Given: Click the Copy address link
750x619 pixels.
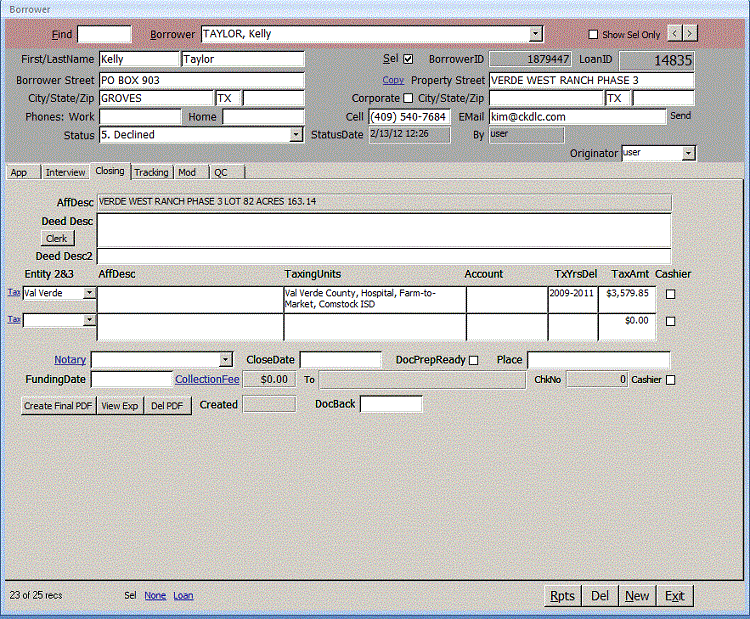Looking at the screenshot, I should 393,80.
